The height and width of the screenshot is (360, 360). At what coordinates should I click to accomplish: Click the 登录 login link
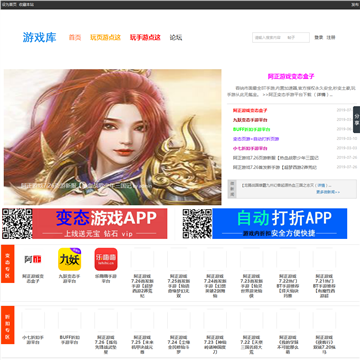click(319, 38)
